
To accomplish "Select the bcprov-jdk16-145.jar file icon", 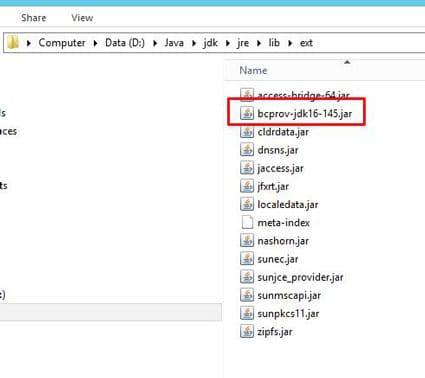I will [x=247, y=113].
